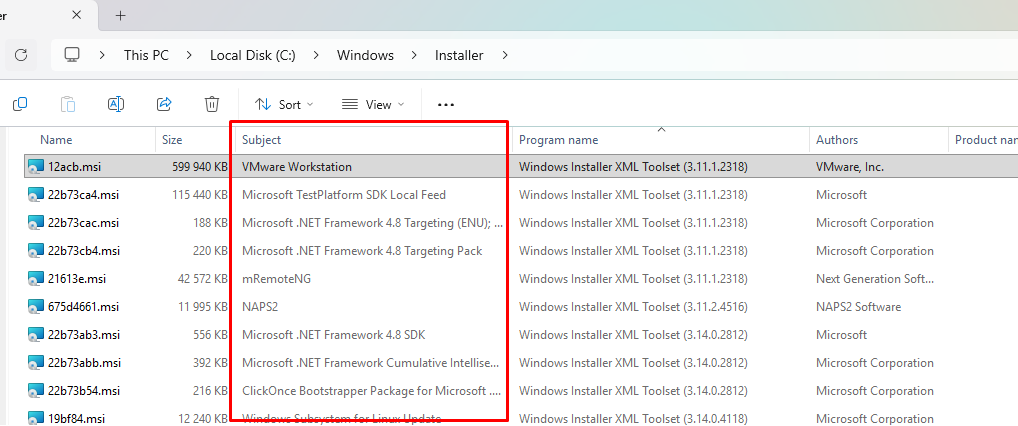Image resolution: width=1018 pixels, height=426 pixels.
Task: Open the Sort dropdown
Action: click(x=284, y=105)
